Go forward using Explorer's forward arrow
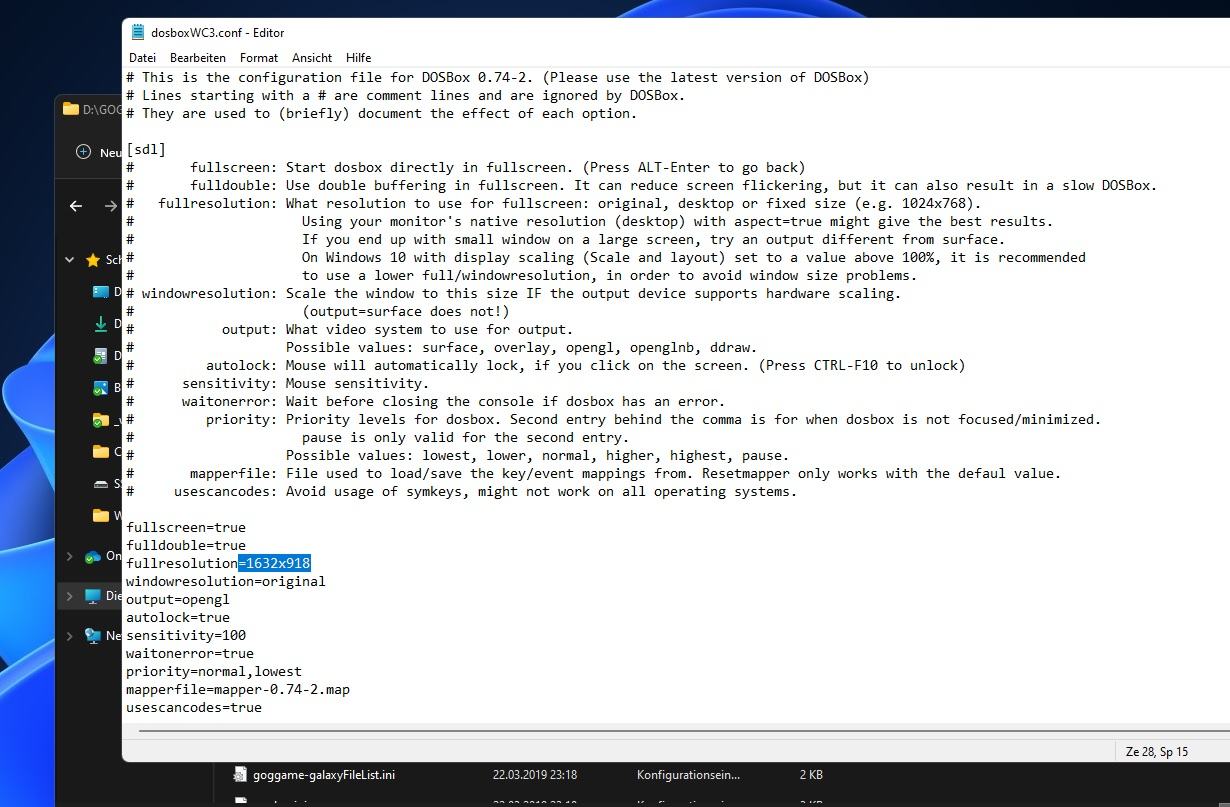The height and width of the screenshot is (807, 1230). tap(110, 206)
